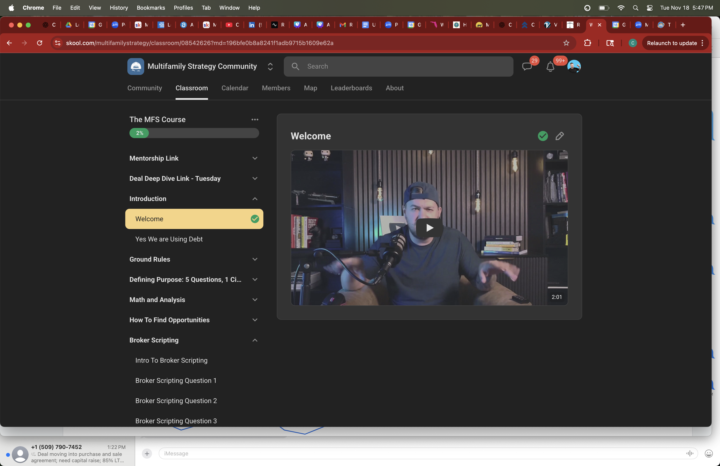The image size is (720, 466).
Task: Expand the Mentorship Link section
Action: 255,158
